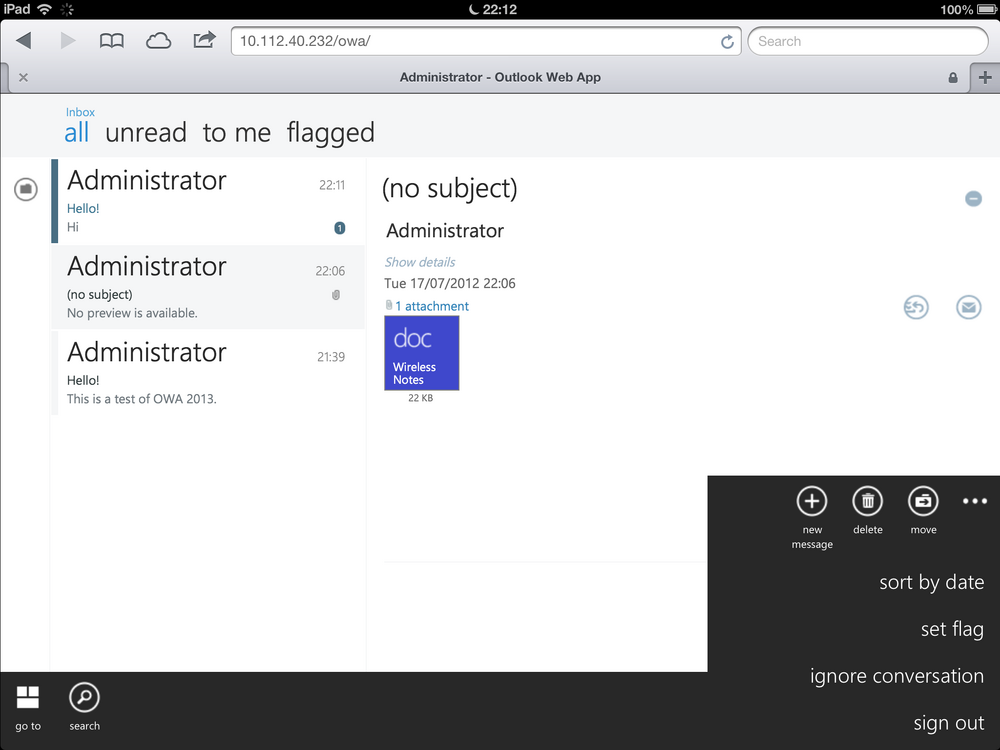This screenshot has width=1000, height=750.
Task: Switch to the all filter
Action: coord(77,133)
